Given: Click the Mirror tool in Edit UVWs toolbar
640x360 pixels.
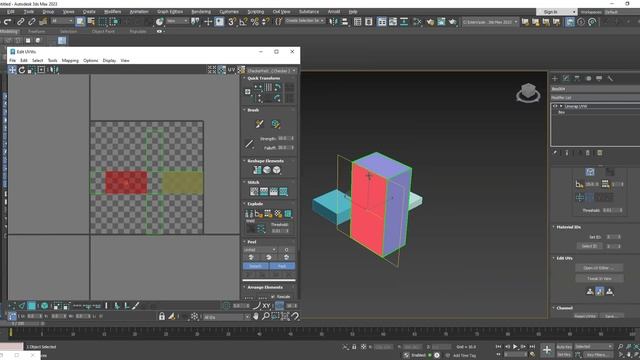Looking at the screenshot, I should click(x=53, y=70).
